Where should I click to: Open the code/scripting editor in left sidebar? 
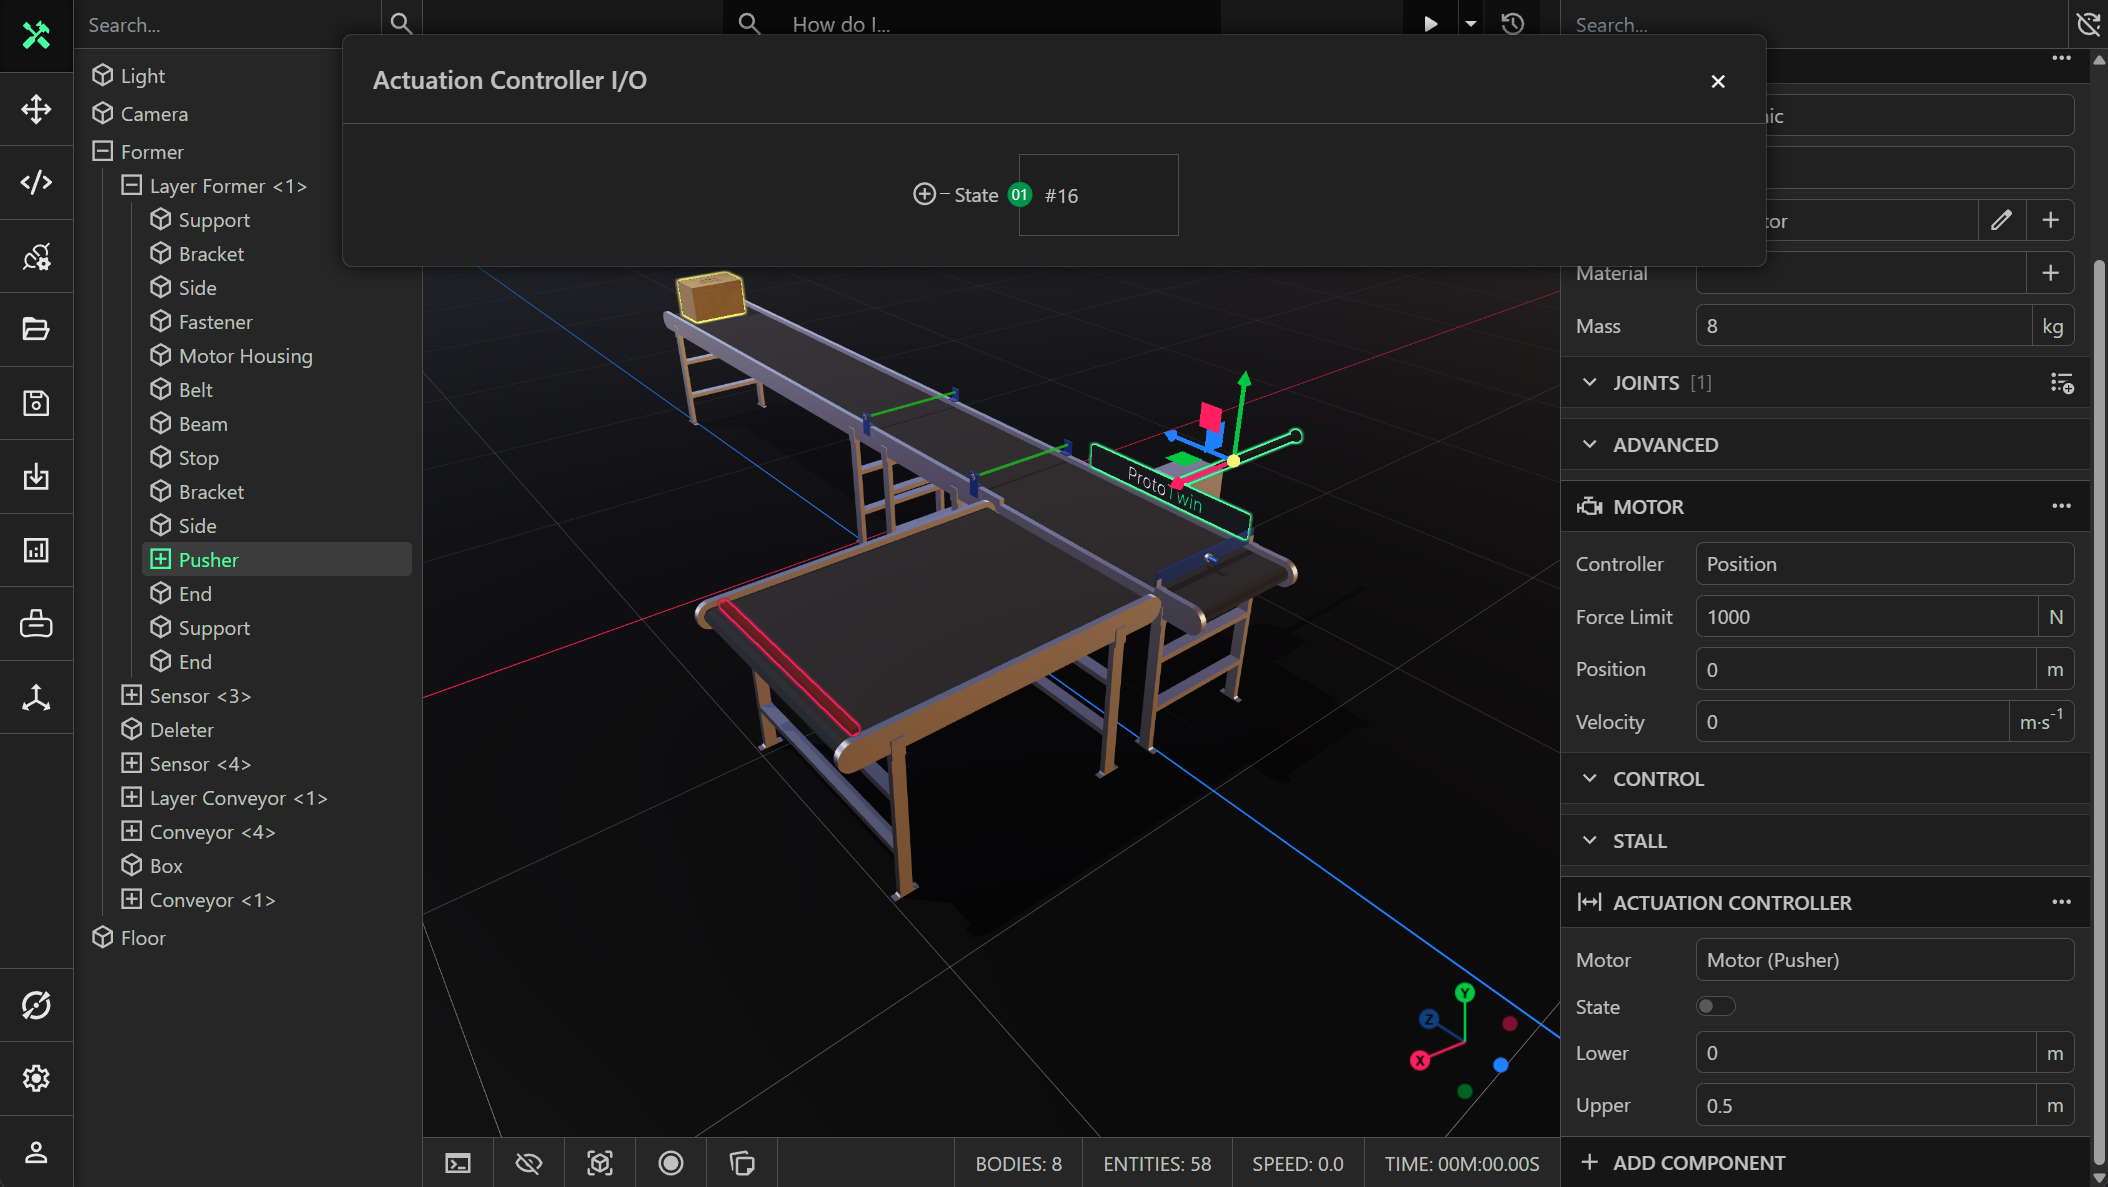(x=36, y=182)
